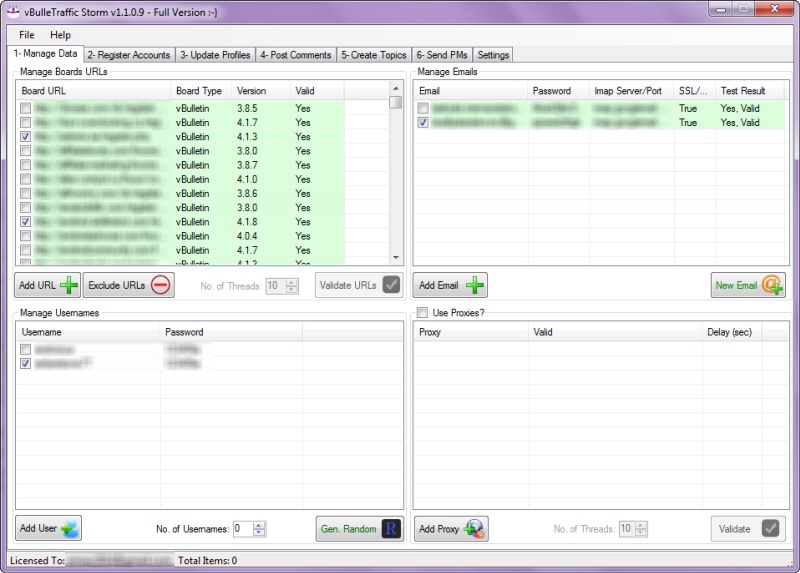Click the green plus Add URL icon
This screenshot has width=800, height=573.
click(68, 286)
